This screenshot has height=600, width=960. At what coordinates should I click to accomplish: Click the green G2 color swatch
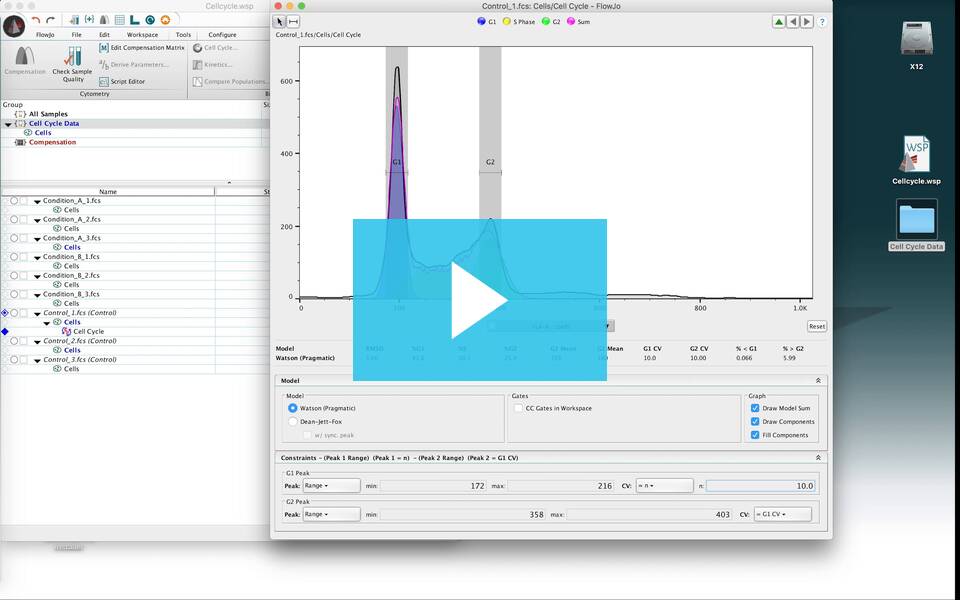(x=546, y=21)
